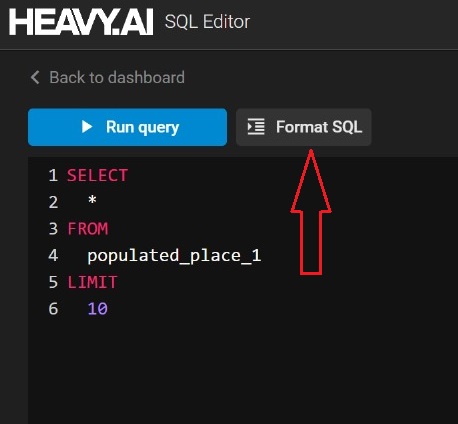Run the query with the blue button
The height and width of the screenshot is (424, 458).
[128, 127]
